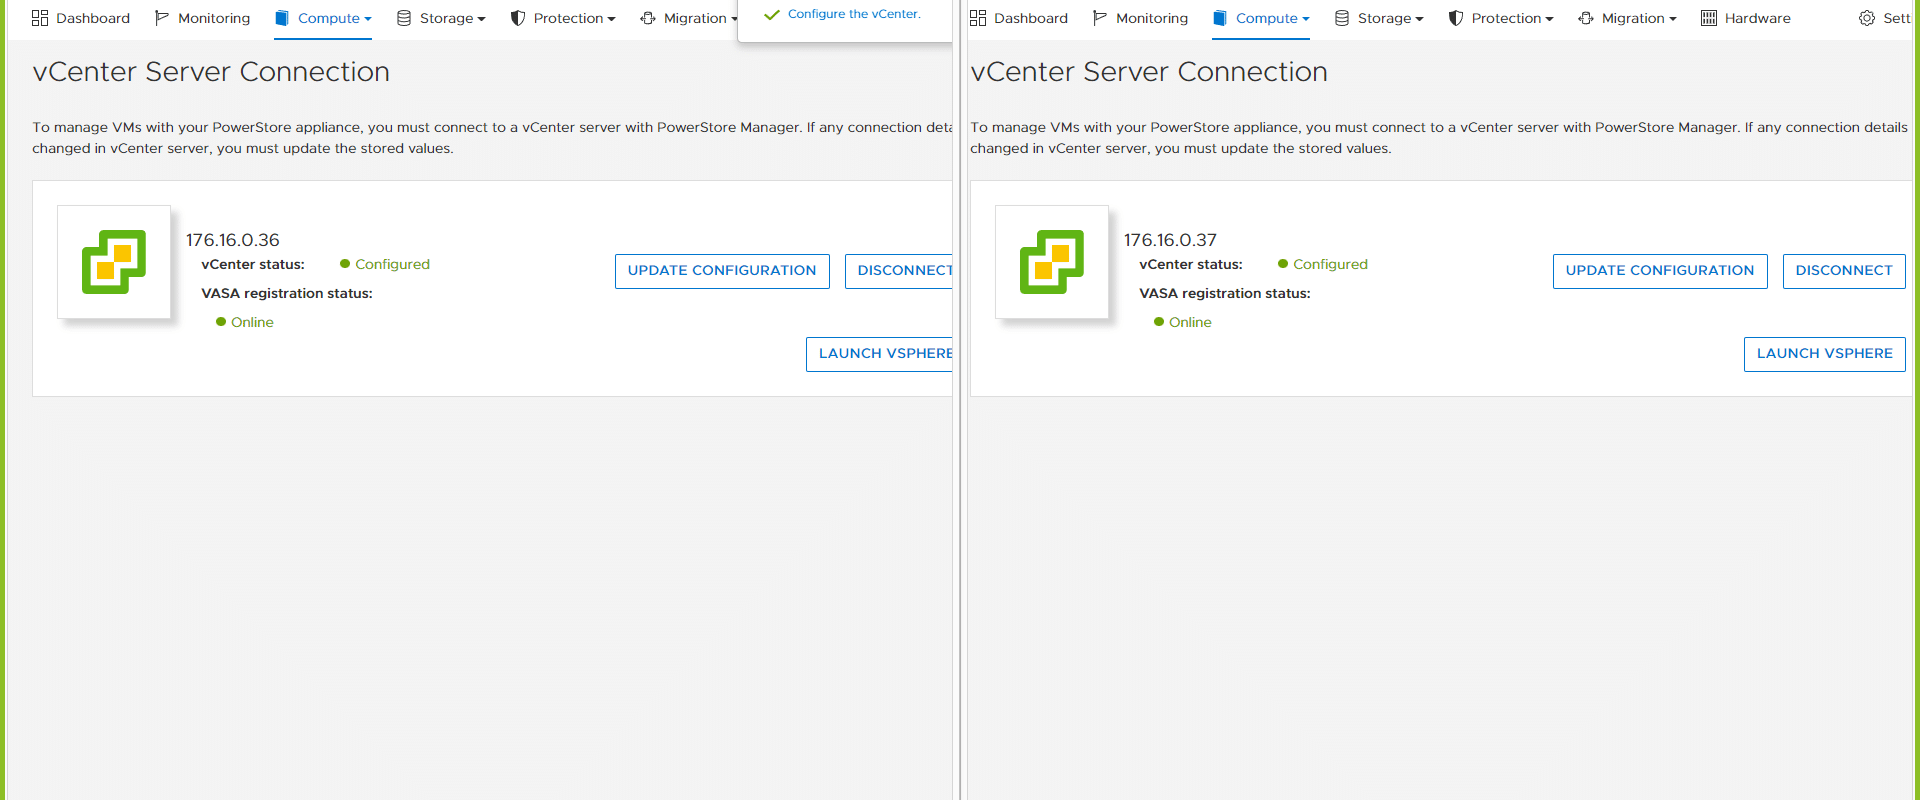Image resolution: width=1920 pixels, height=800 pixels.
Task: Launch vSphere for 176.16.0.36
Action: 880,354
